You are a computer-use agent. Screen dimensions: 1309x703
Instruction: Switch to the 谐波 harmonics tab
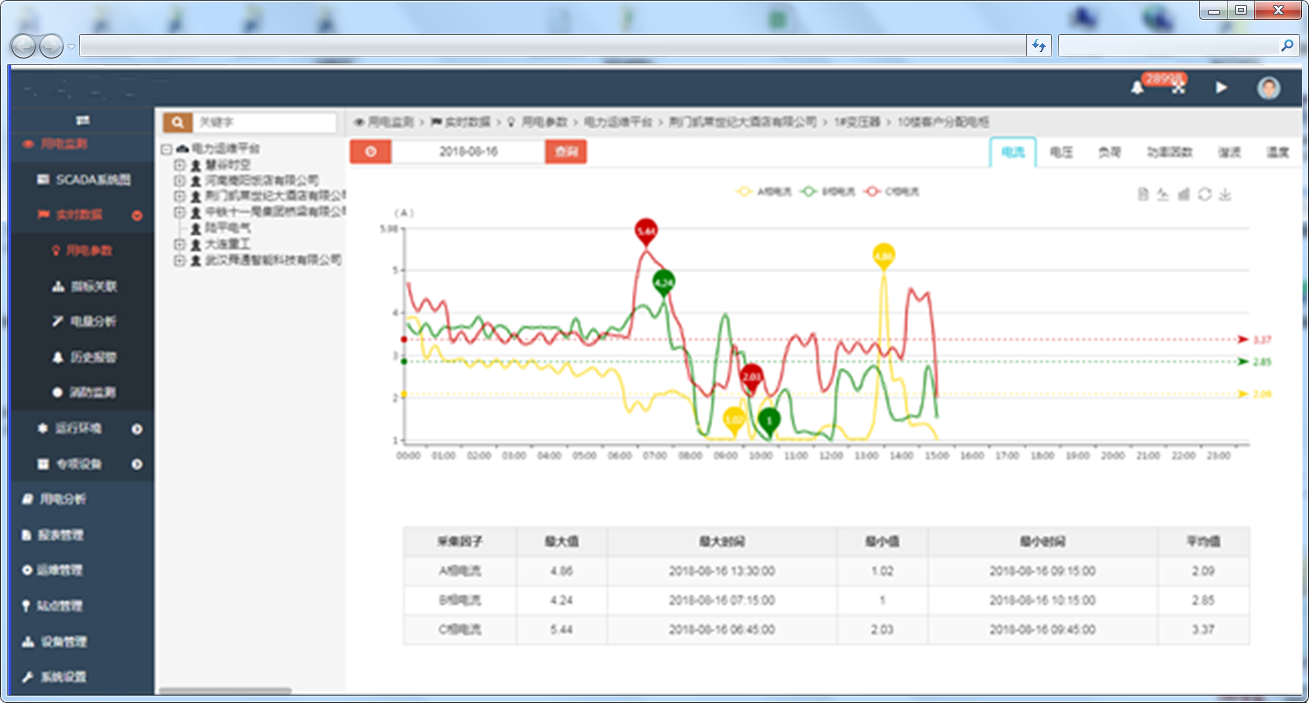click(x=1229, y=152)
